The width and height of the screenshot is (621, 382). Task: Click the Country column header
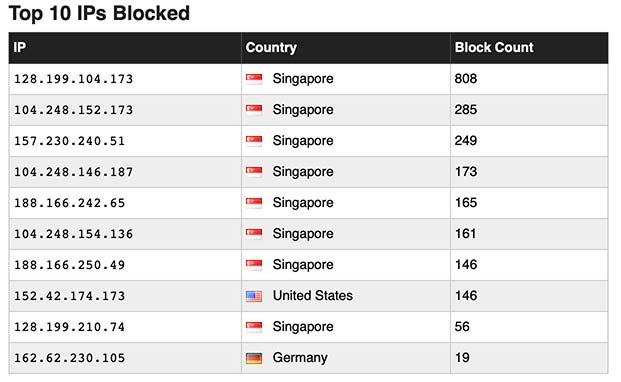click(271, 48)
